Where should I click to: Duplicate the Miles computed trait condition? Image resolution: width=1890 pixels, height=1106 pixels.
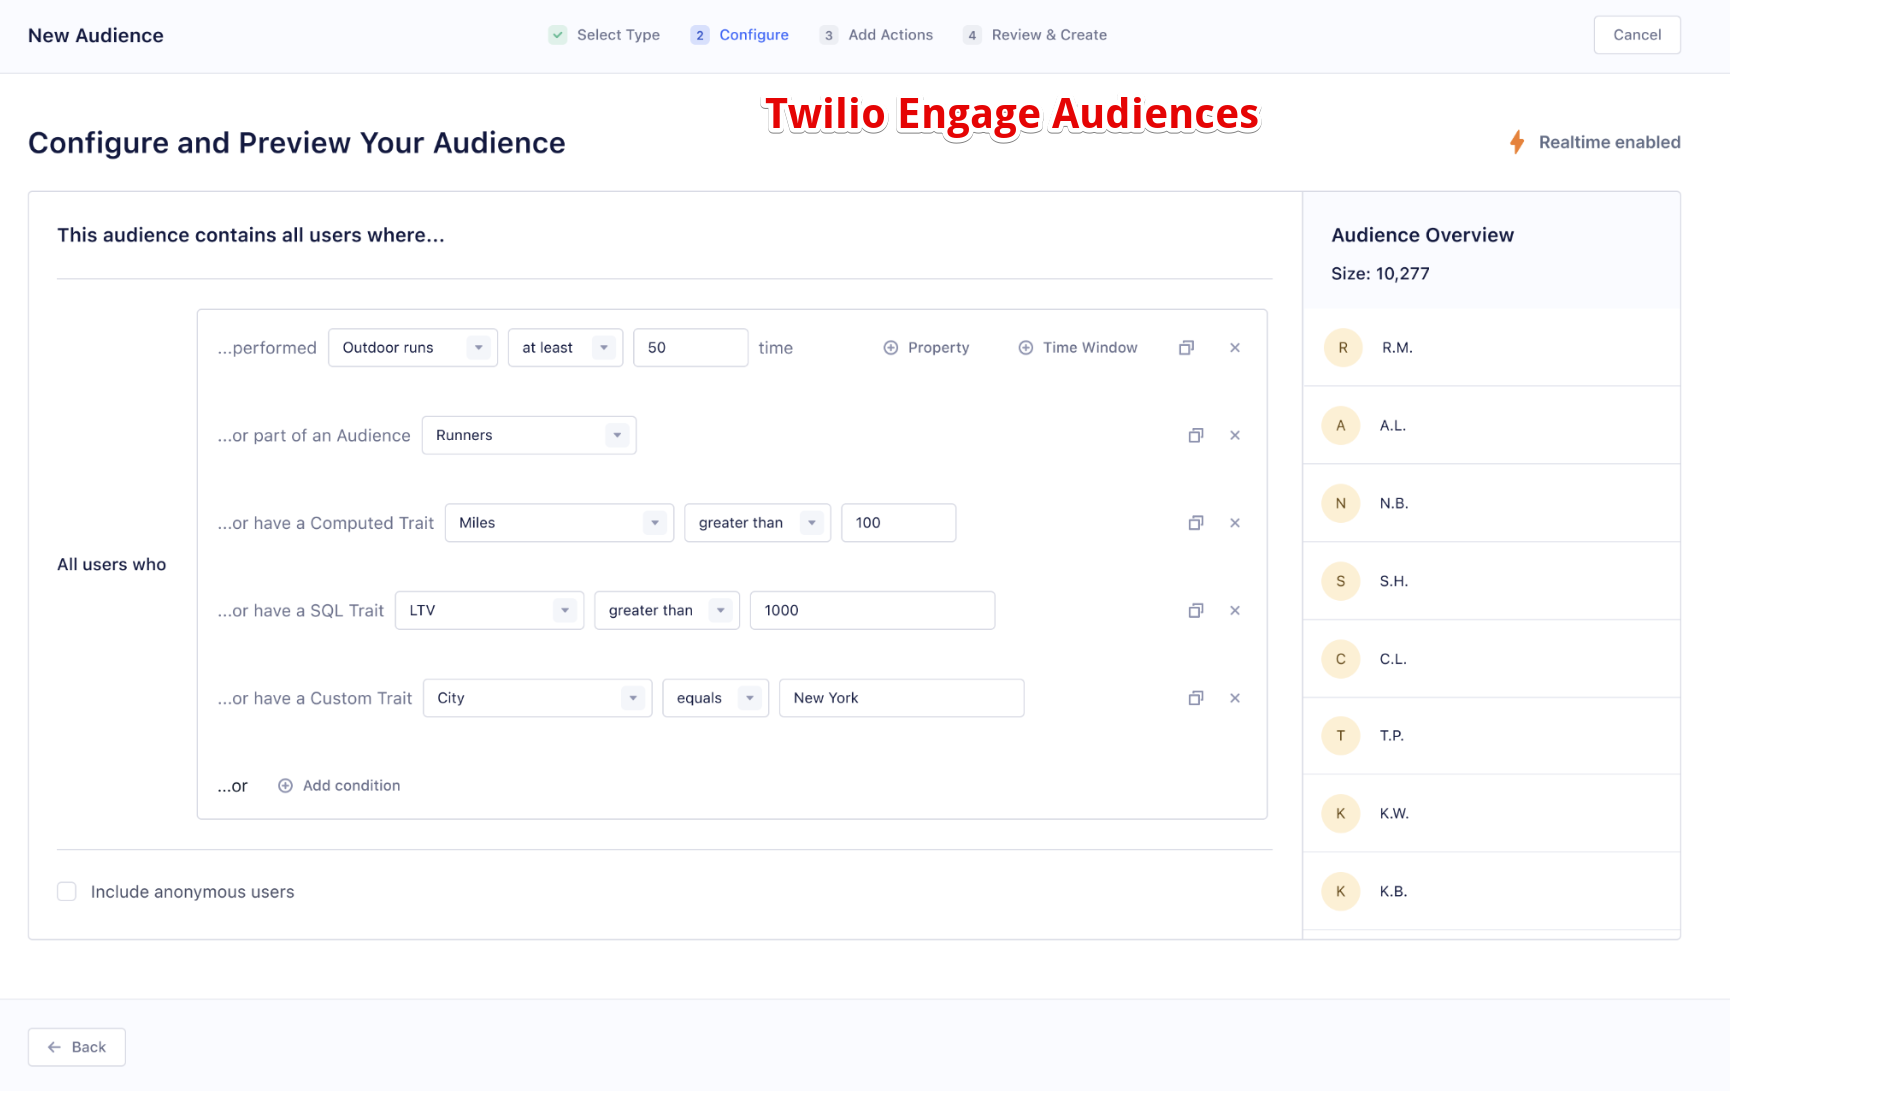coord(1196,523)
